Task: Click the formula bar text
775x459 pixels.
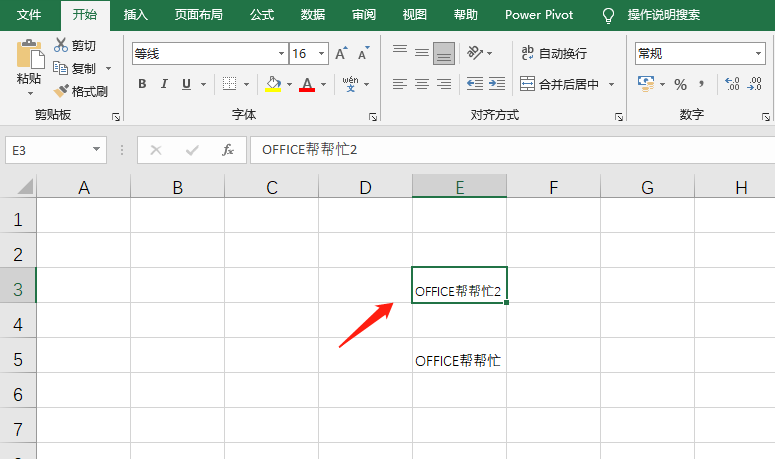Action: pyautogui.click(x=309, y=150)
